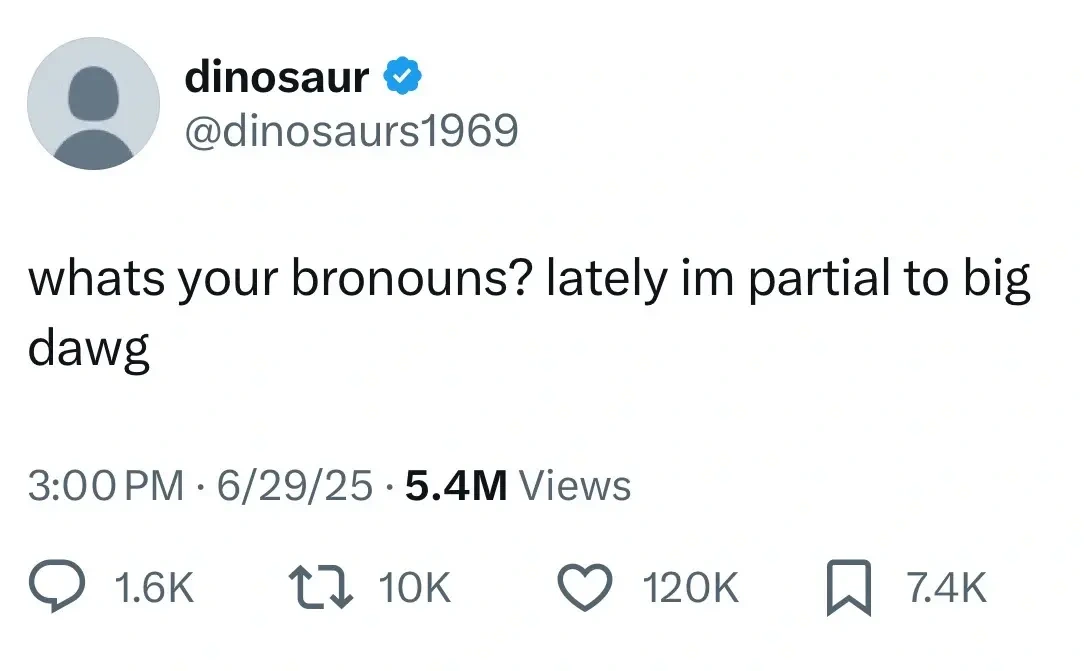
Task: Click the repost arrows icon
Action: coord(321,587)
